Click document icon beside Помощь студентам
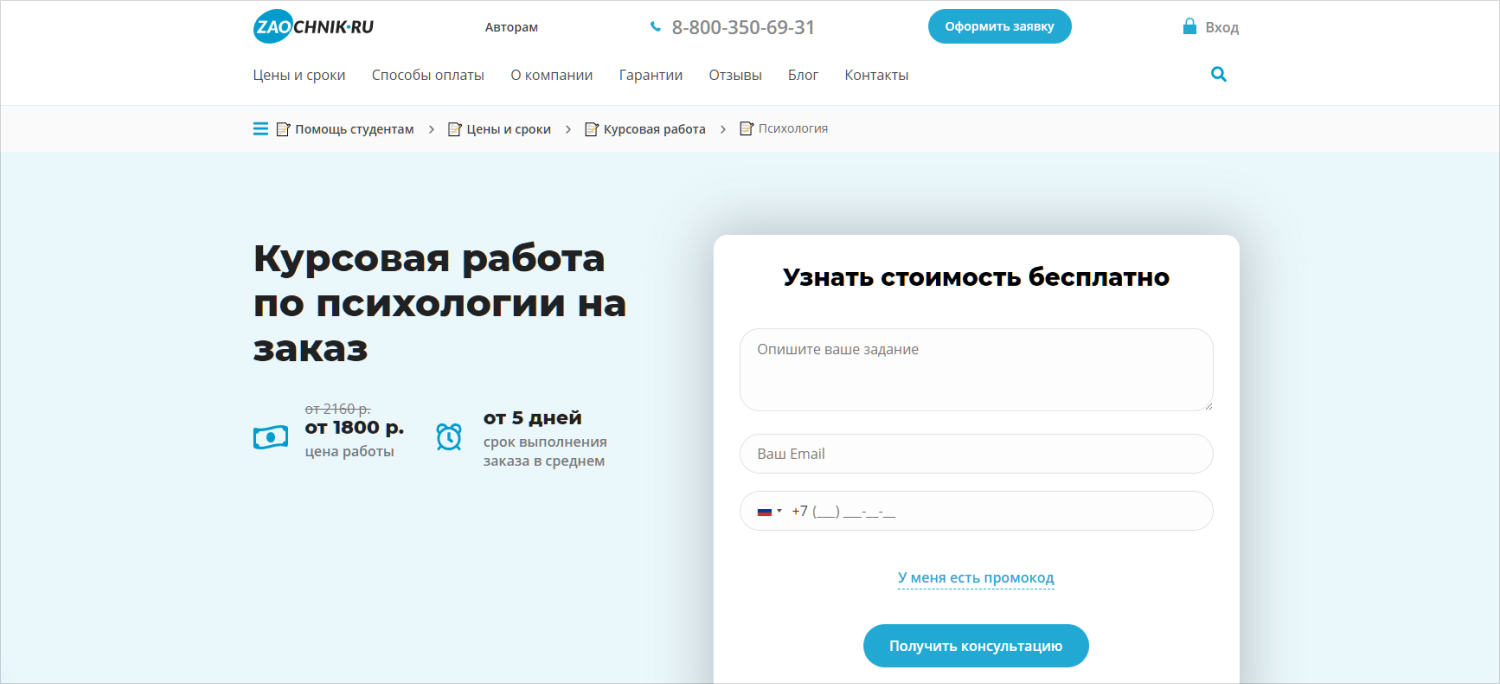Image resolution: width=1500 pixels, height=684 pixels. click(x=283, y=129)
